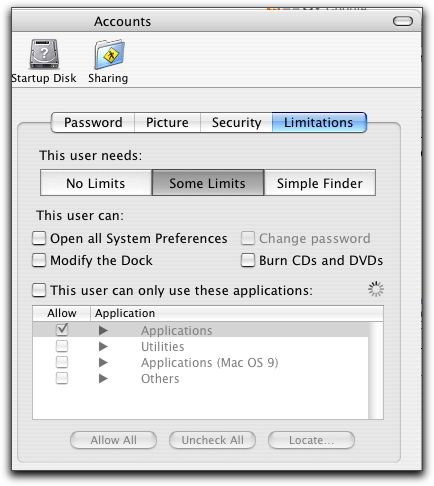
Task: Check the Utilities allow checkbox
Action: point(62,346)
